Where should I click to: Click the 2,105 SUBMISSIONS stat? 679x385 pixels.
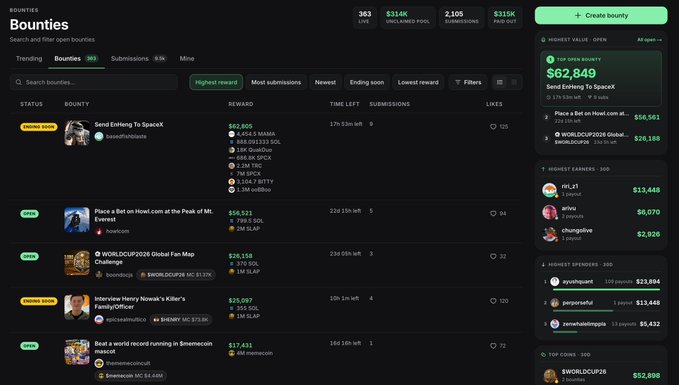tap(462, 17)
